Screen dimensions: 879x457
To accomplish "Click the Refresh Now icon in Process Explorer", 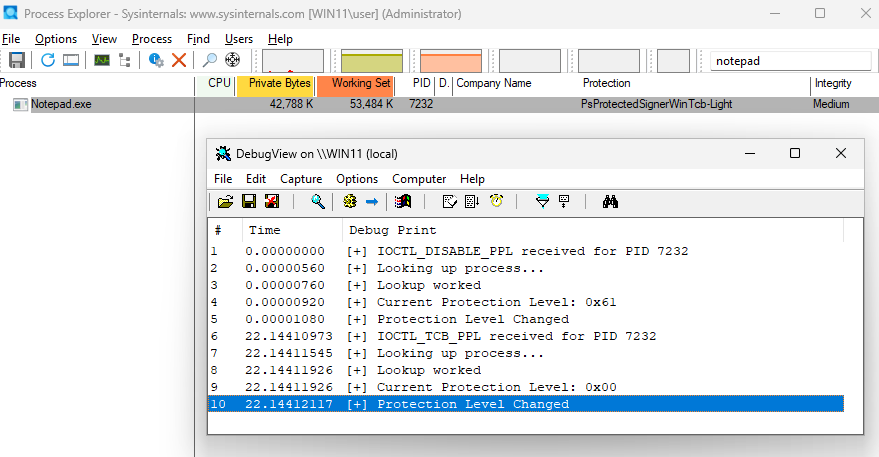I will (48, 60).
